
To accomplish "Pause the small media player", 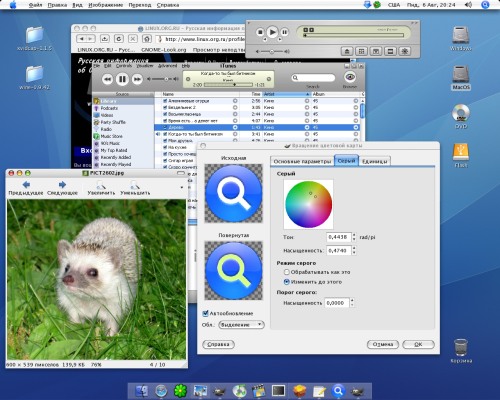I will click(284, 32).
